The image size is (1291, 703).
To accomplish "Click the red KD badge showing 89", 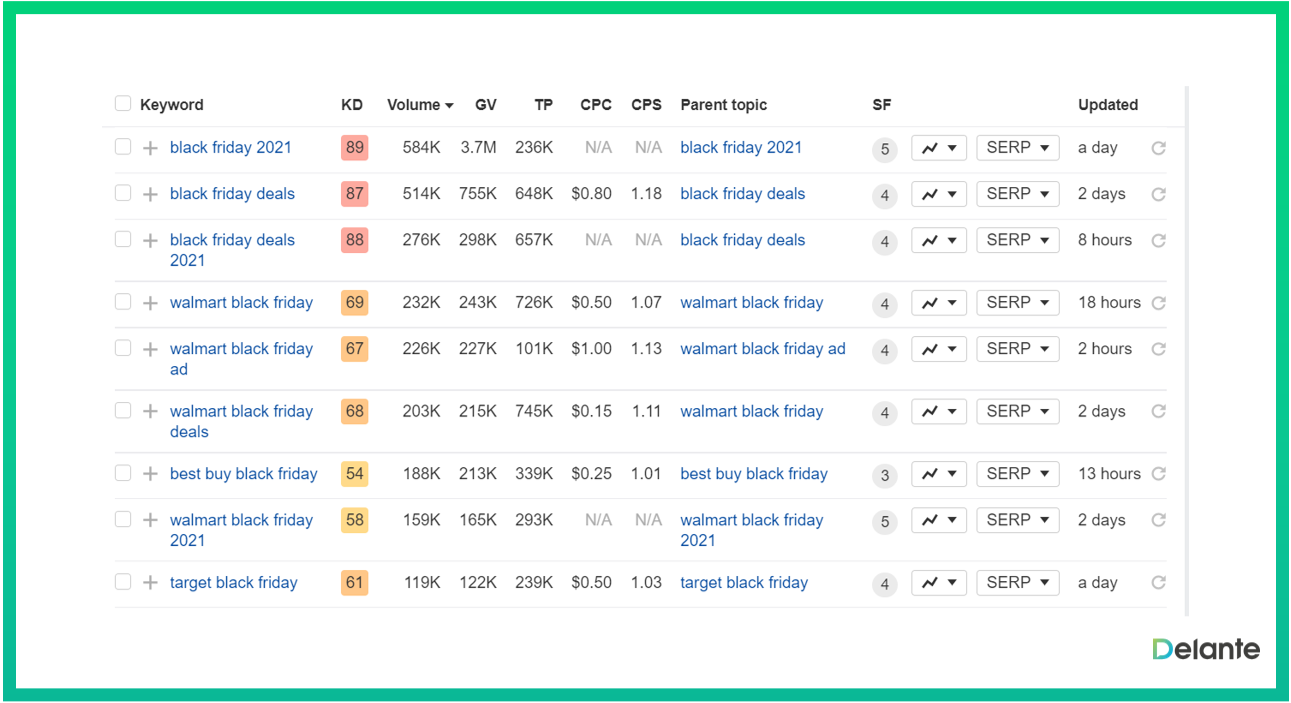I will (354, 148).
